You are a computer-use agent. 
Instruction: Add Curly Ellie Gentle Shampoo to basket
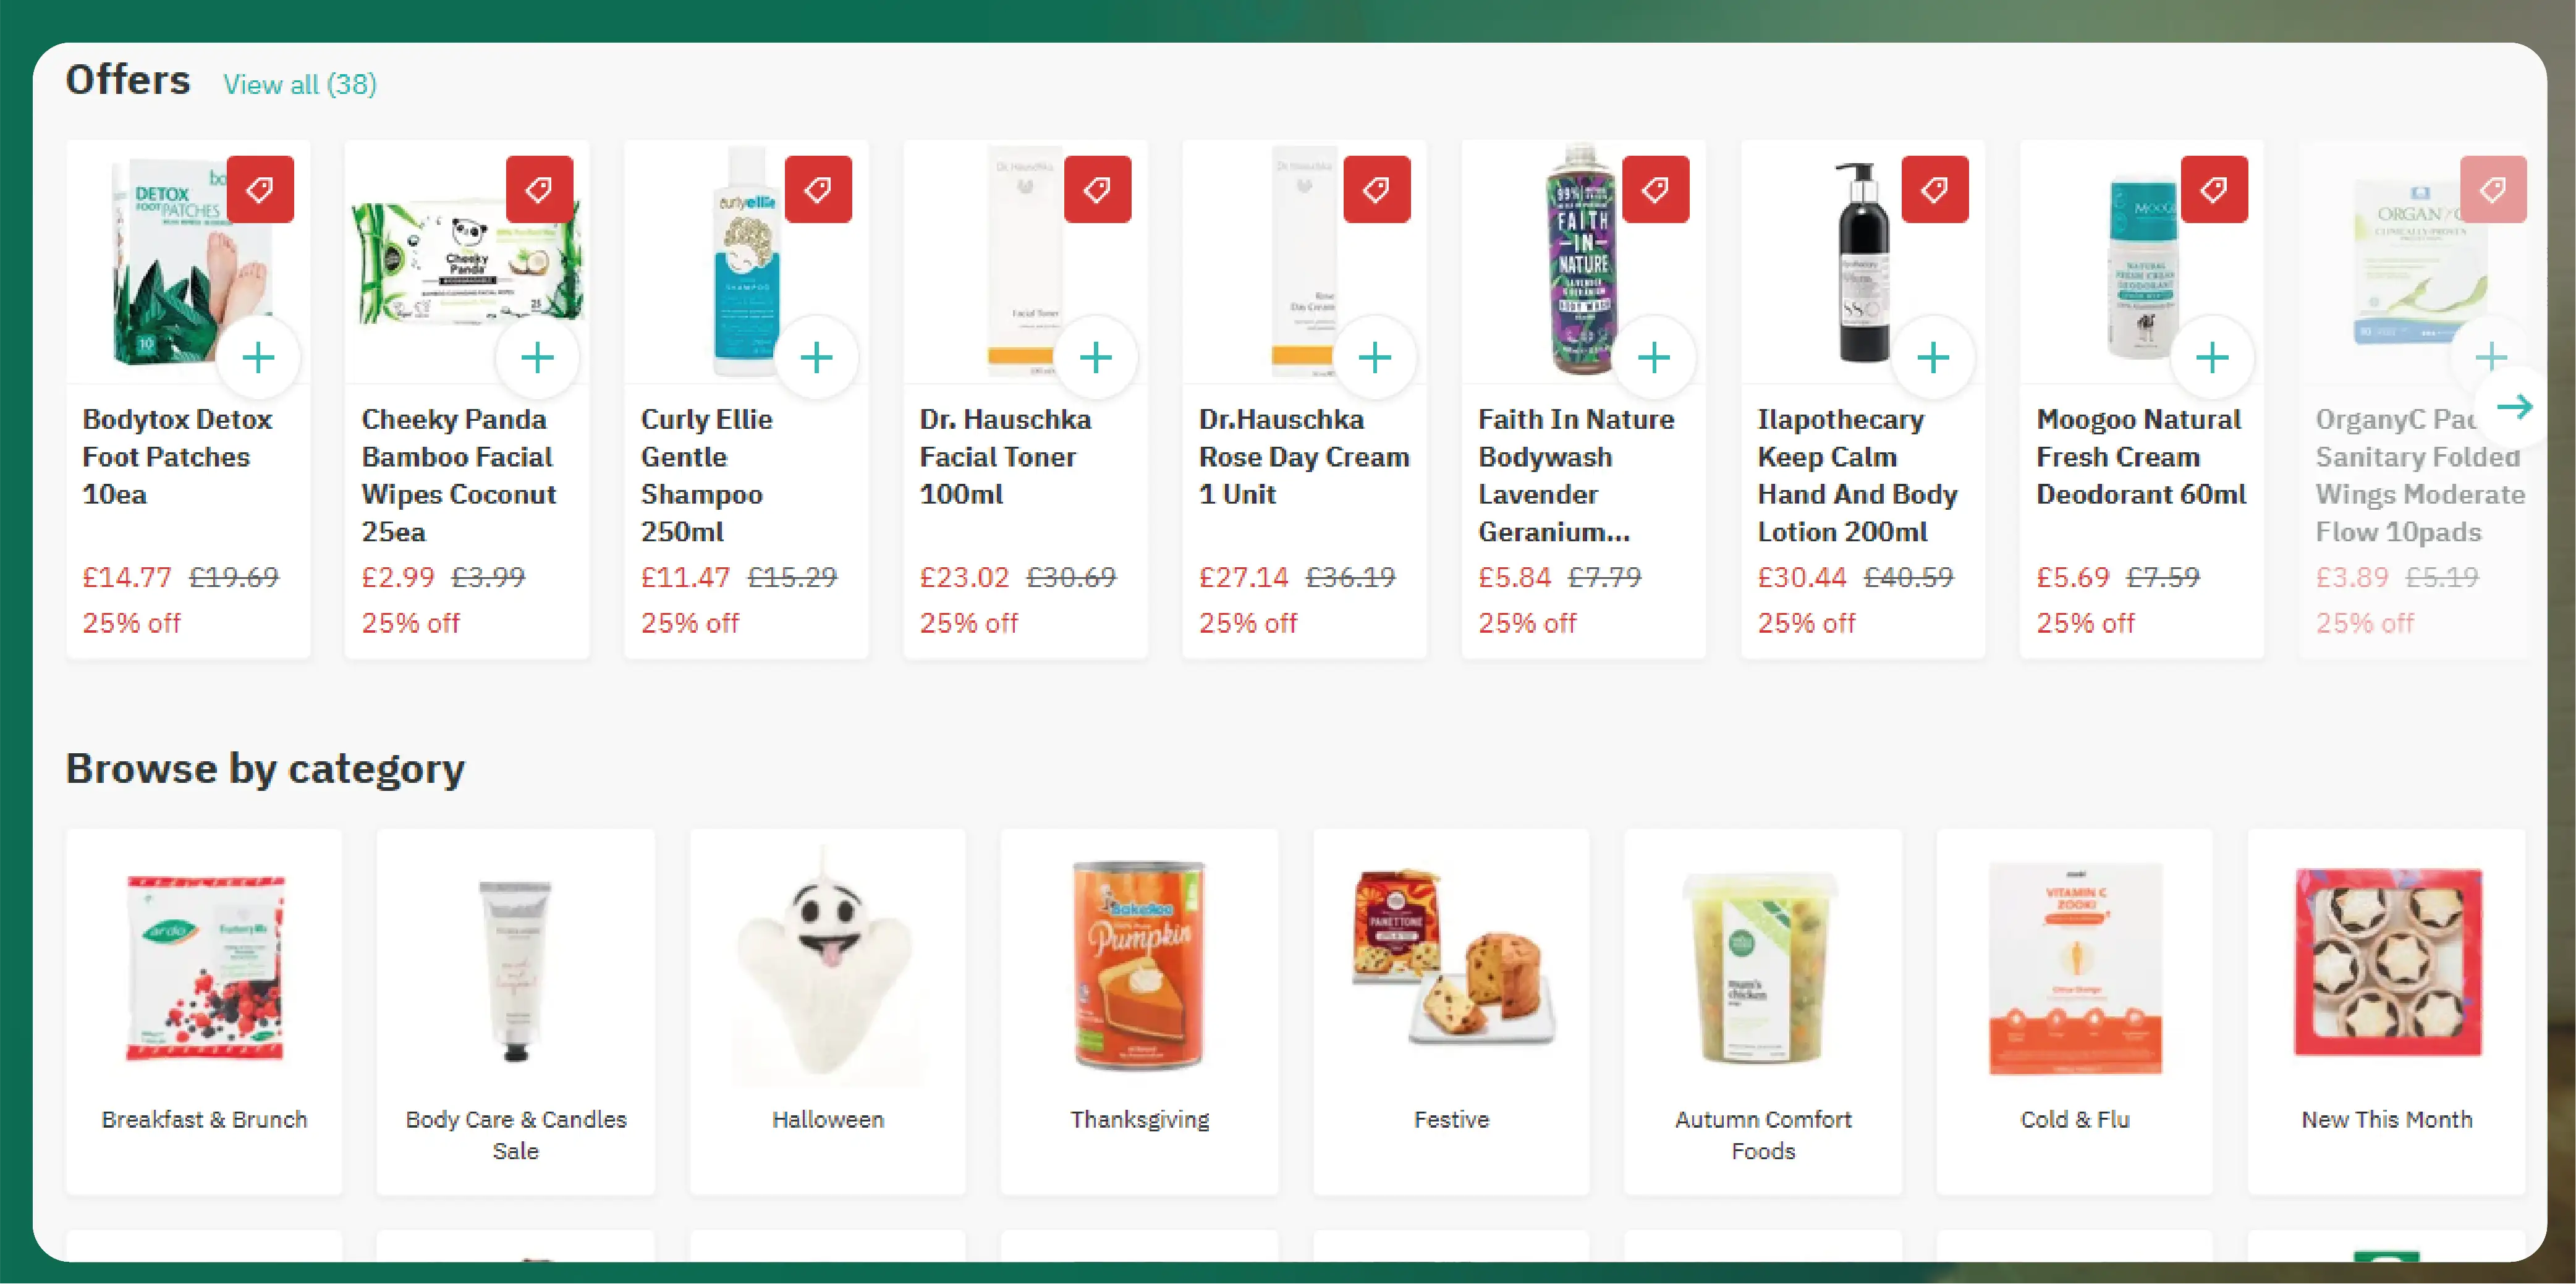click(816, 357)
